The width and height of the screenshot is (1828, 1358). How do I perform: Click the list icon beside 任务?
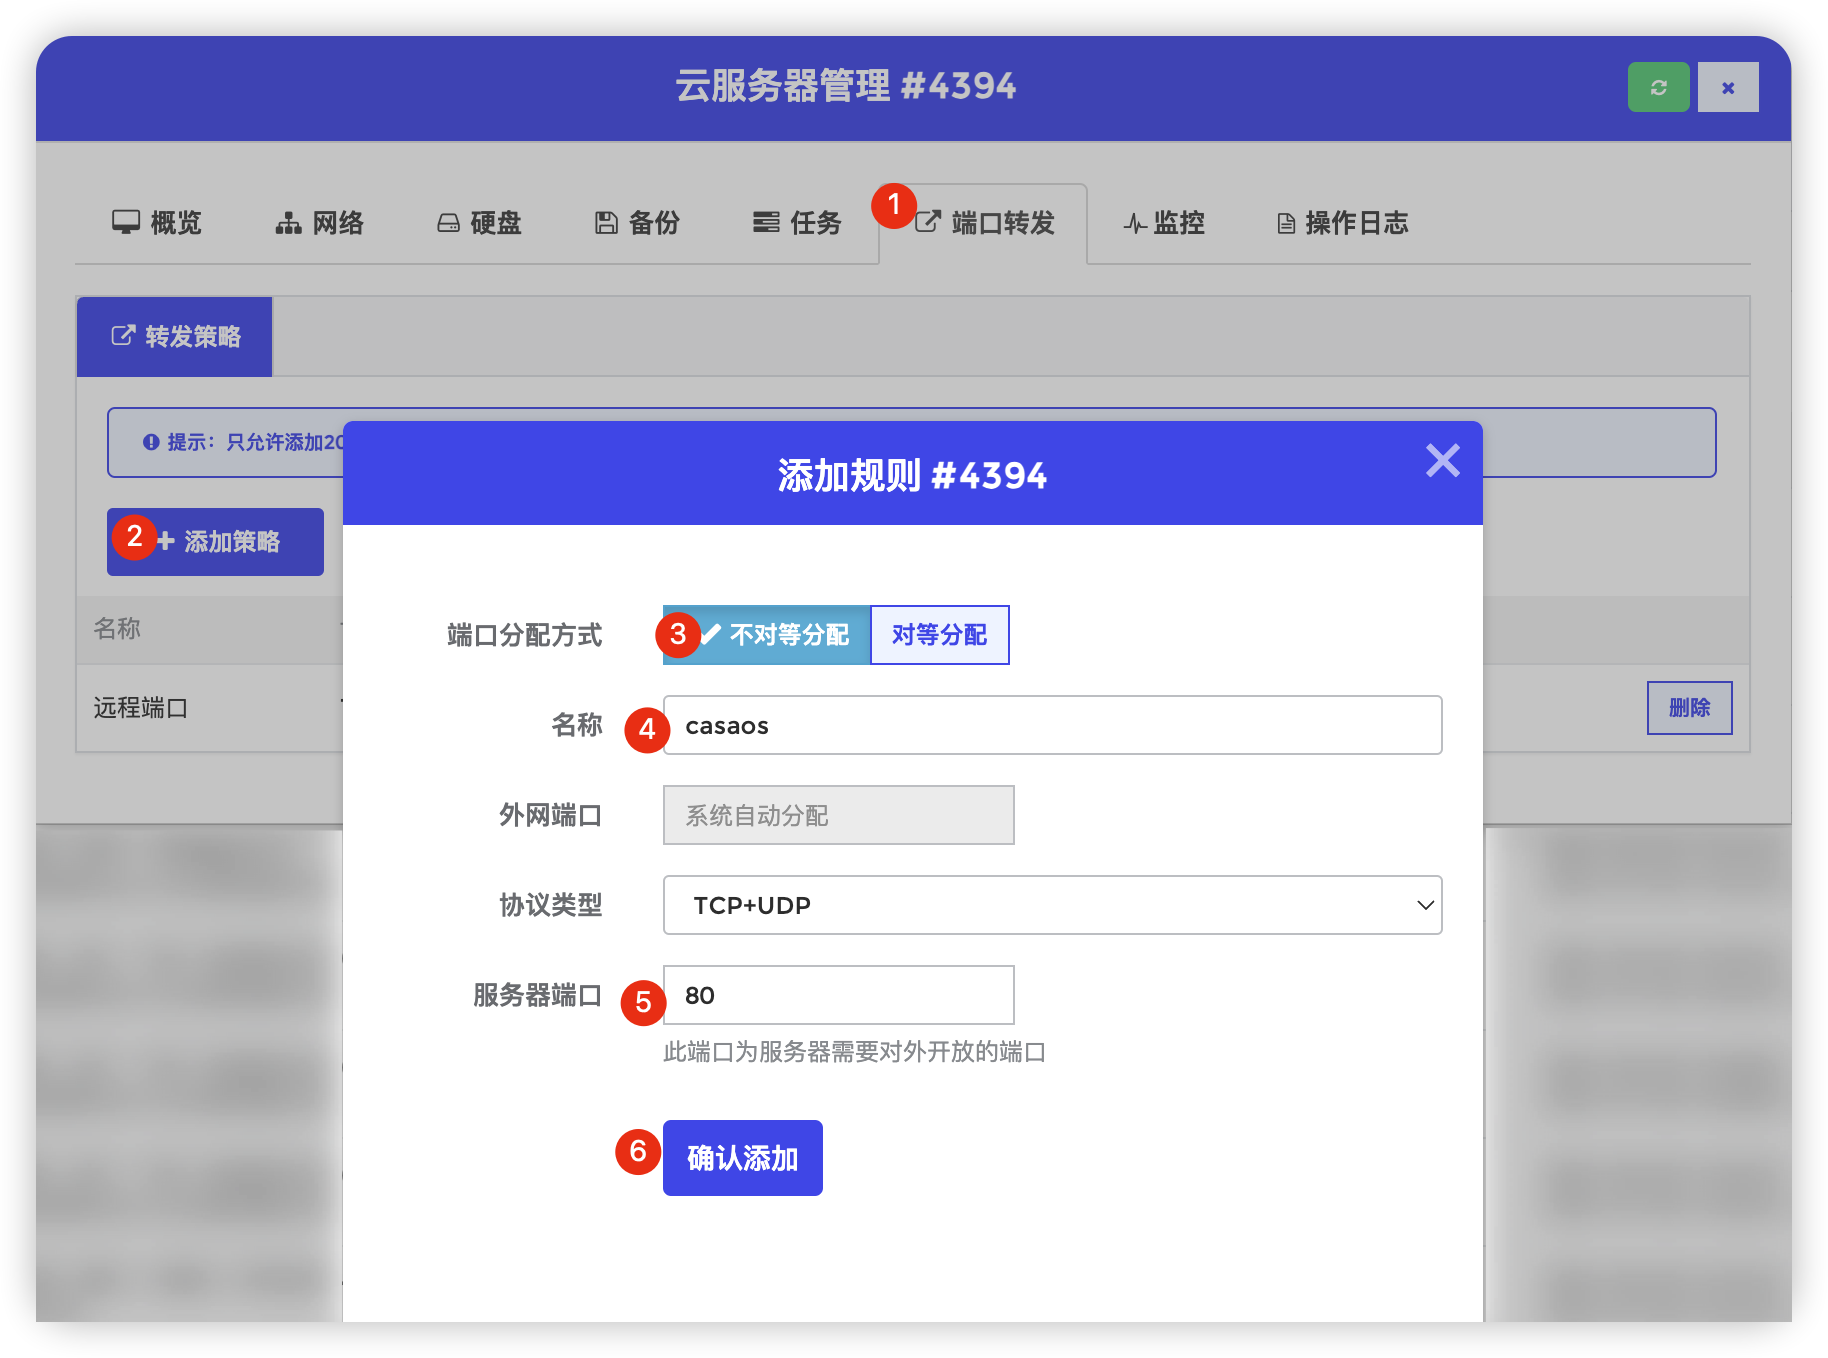tap(766, 222)
